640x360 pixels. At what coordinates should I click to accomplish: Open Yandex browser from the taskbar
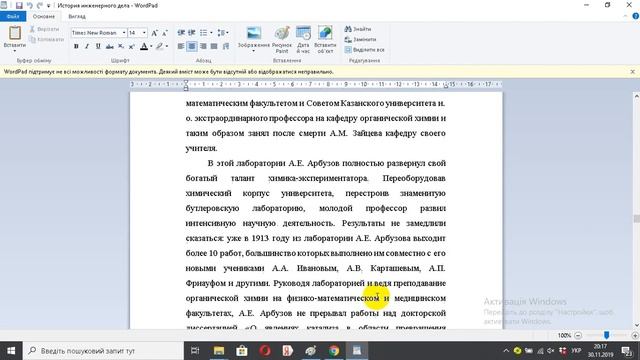tap(288, 351)
